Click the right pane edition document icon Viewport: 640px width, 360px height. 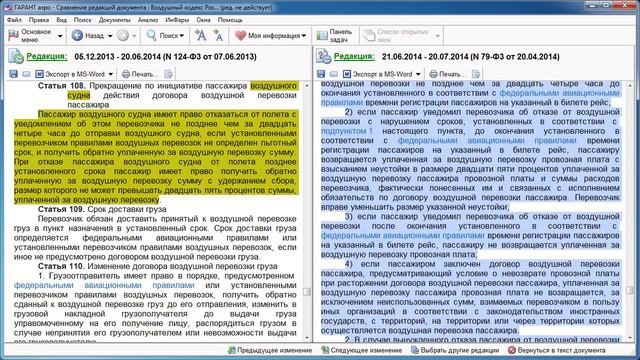click(x=323, y=56)
